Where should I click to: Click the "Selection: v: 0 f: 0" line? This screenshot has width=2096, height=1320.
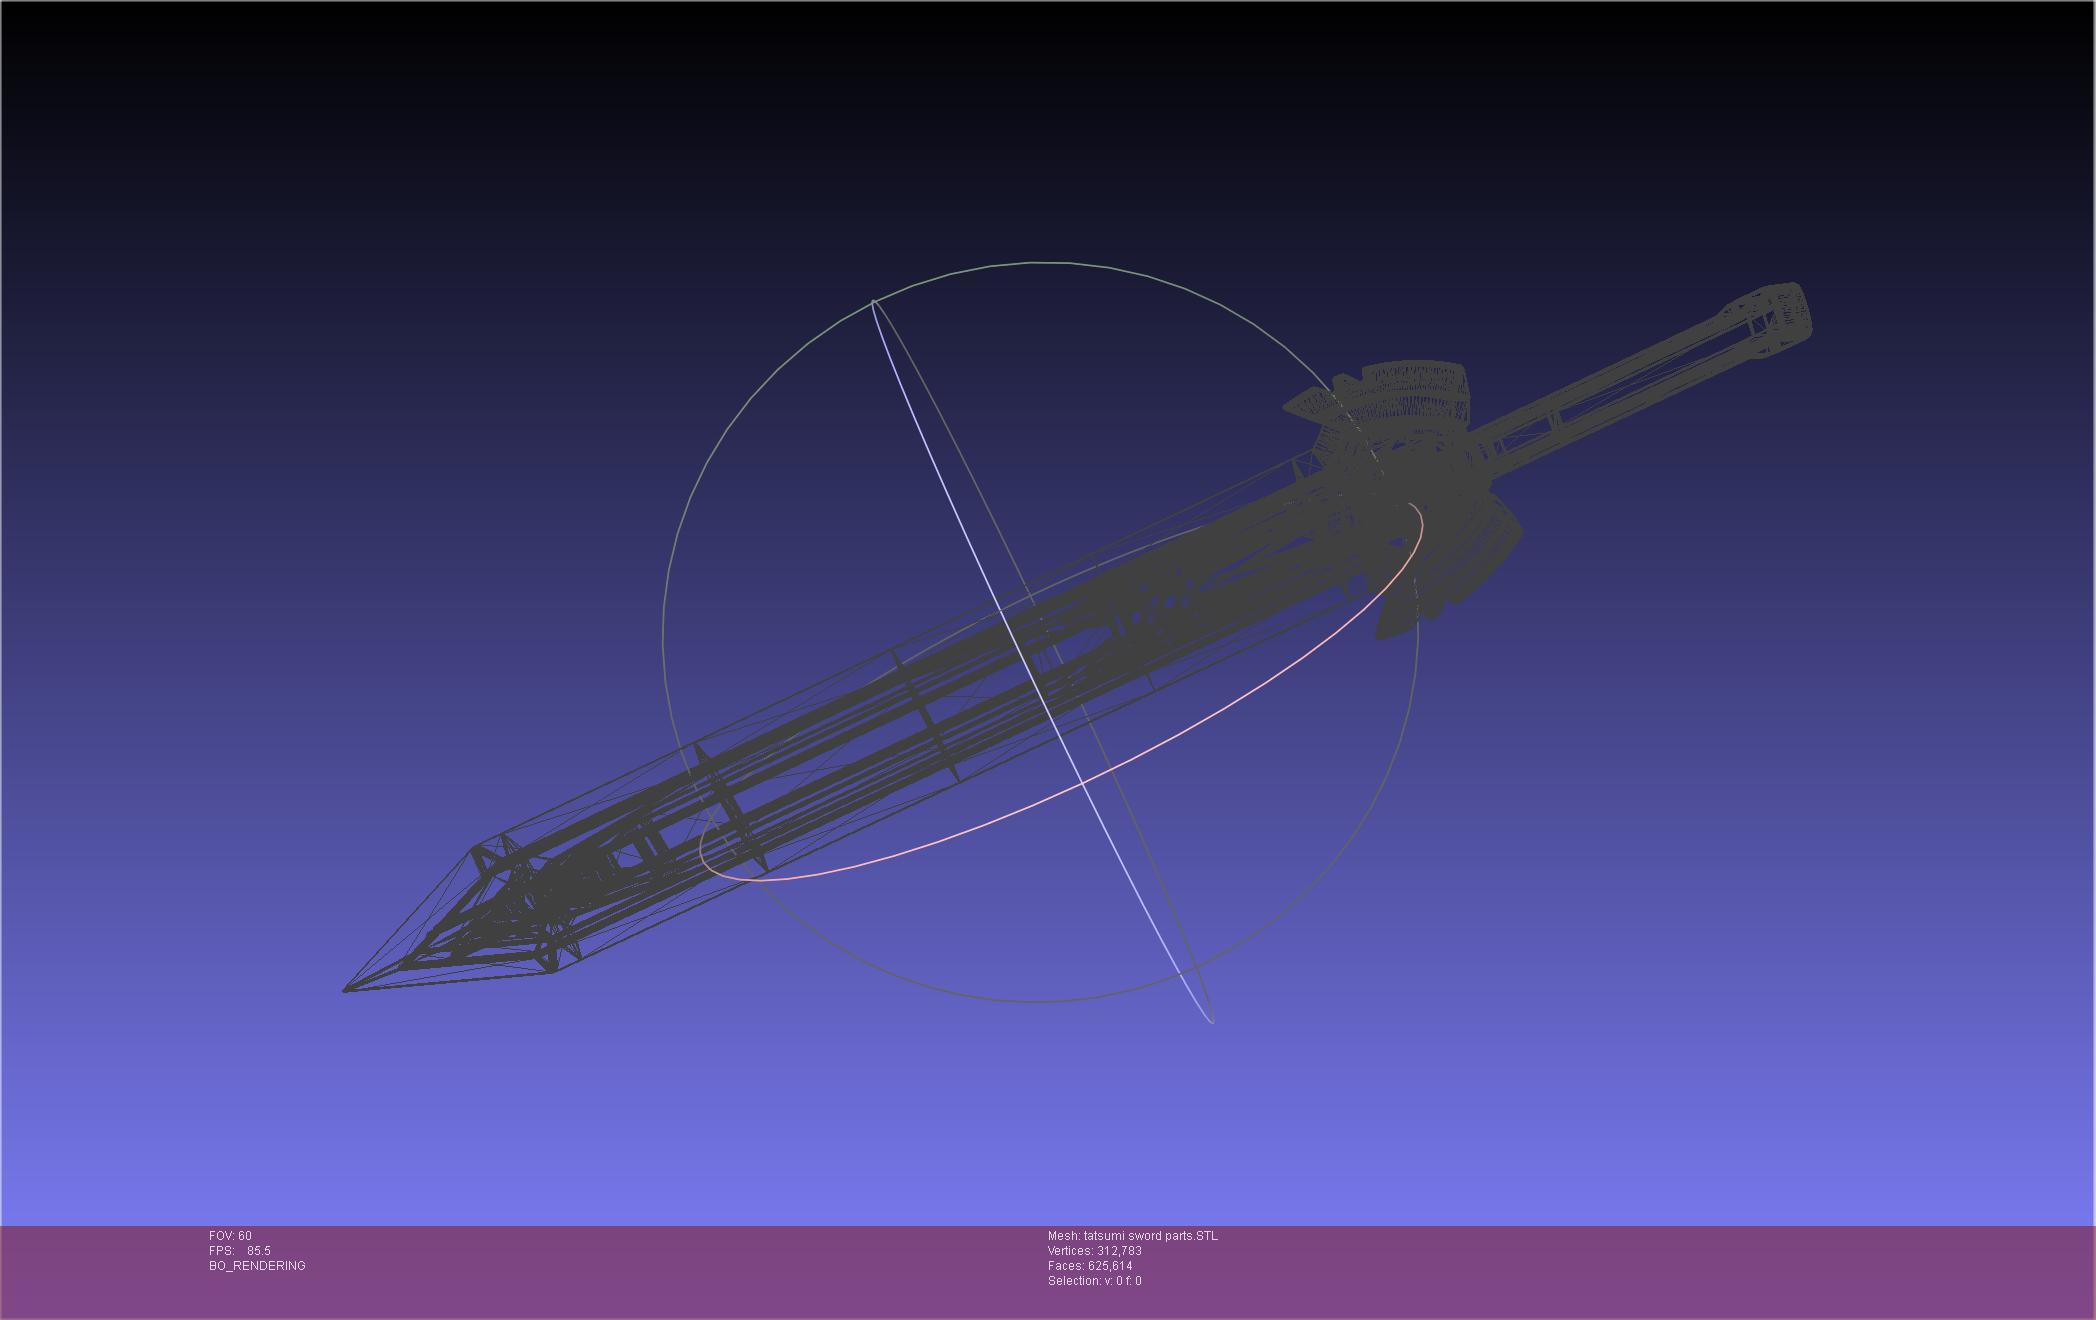click(x=1095, y=1281)
